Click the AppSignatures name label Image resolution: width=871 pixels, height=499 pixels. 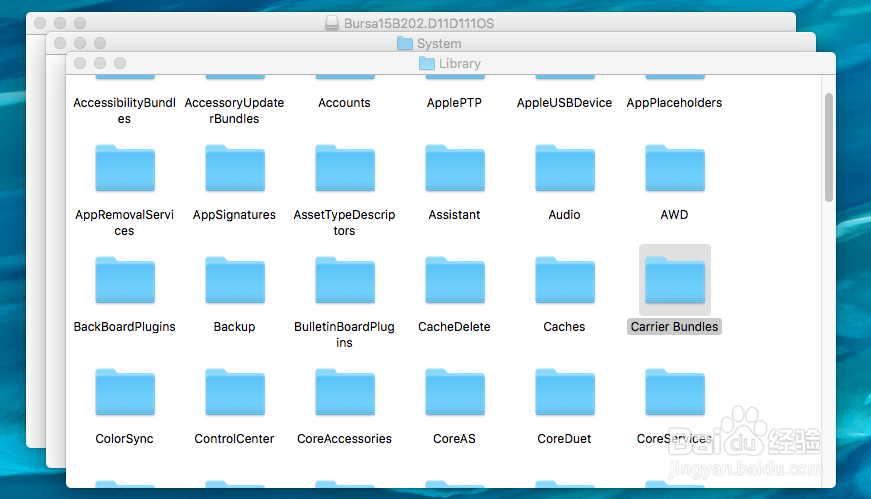pyautogui.click(x=234, y=215)
